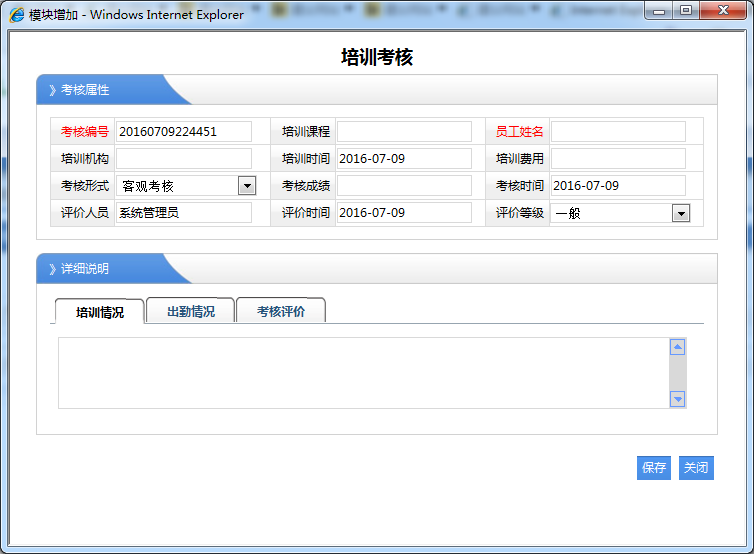Click inside the 培训情况 text area
This screenshot has width=754, height=554.
tap(362, 373)
